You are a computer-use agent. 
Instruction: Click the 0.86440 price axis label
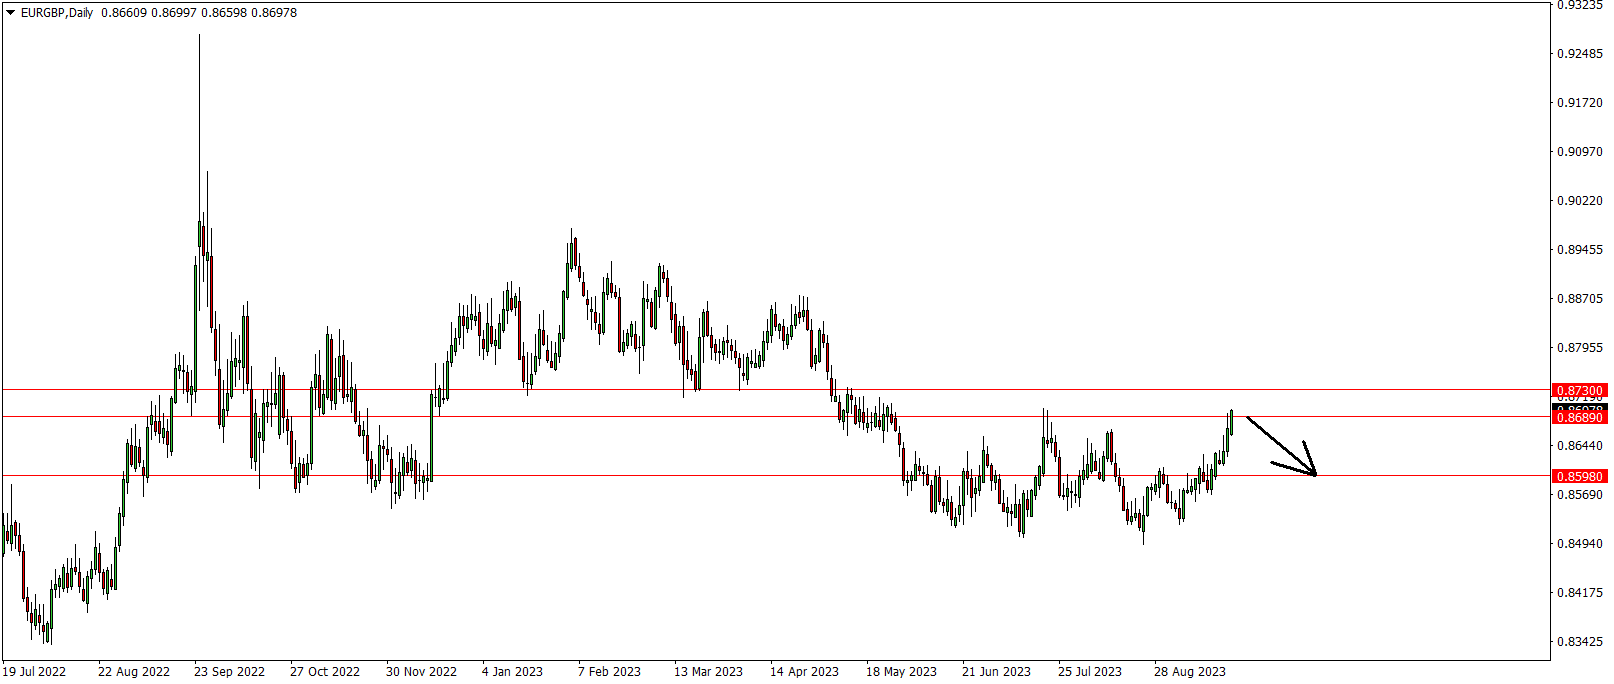[1580, 445]
